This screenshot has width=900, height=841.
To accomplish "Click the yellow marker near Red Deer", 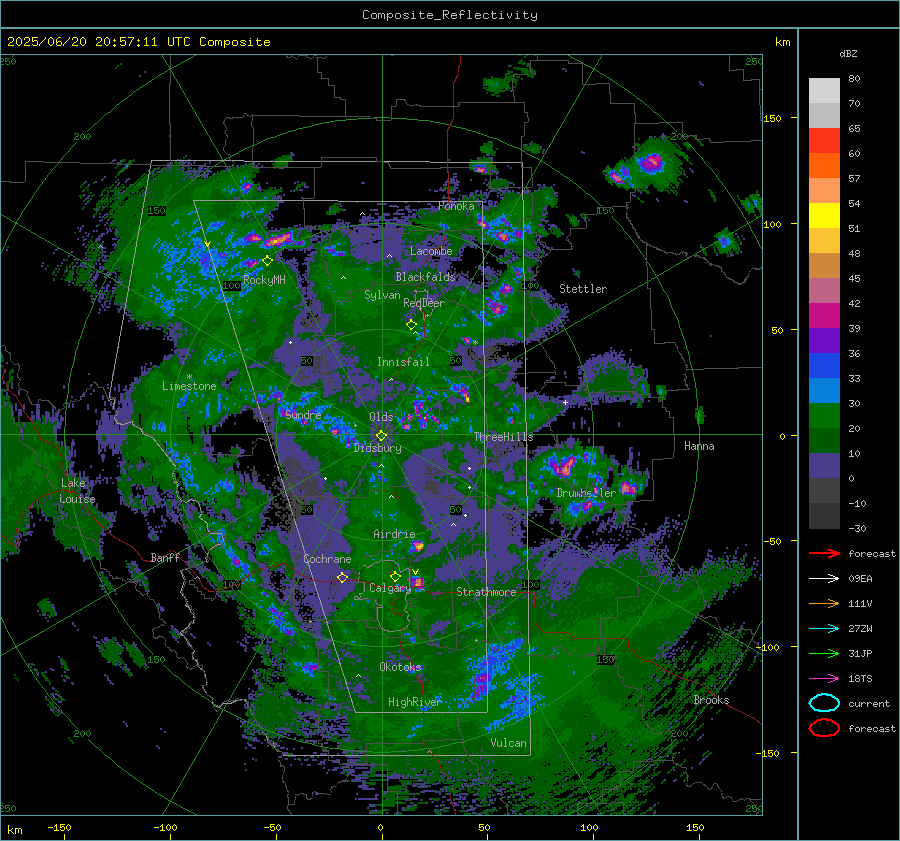I will (411, 325).
